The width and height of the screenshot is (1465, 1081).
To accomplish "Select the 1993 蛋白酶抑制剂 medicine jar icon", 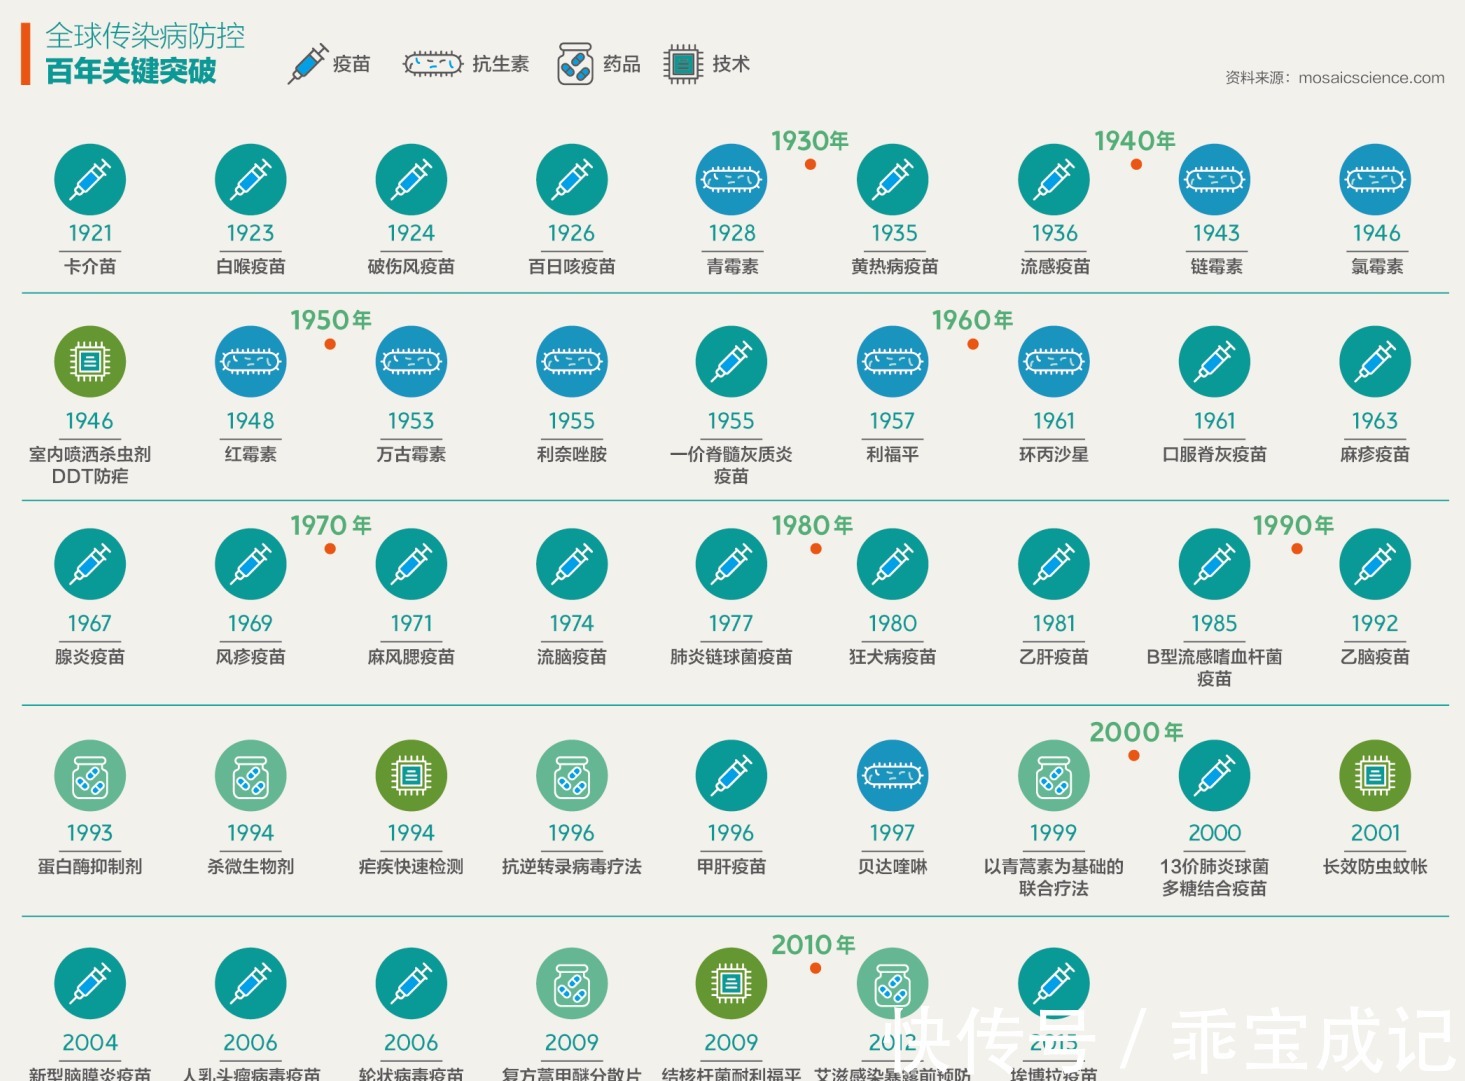I will [x=89, y=775].
